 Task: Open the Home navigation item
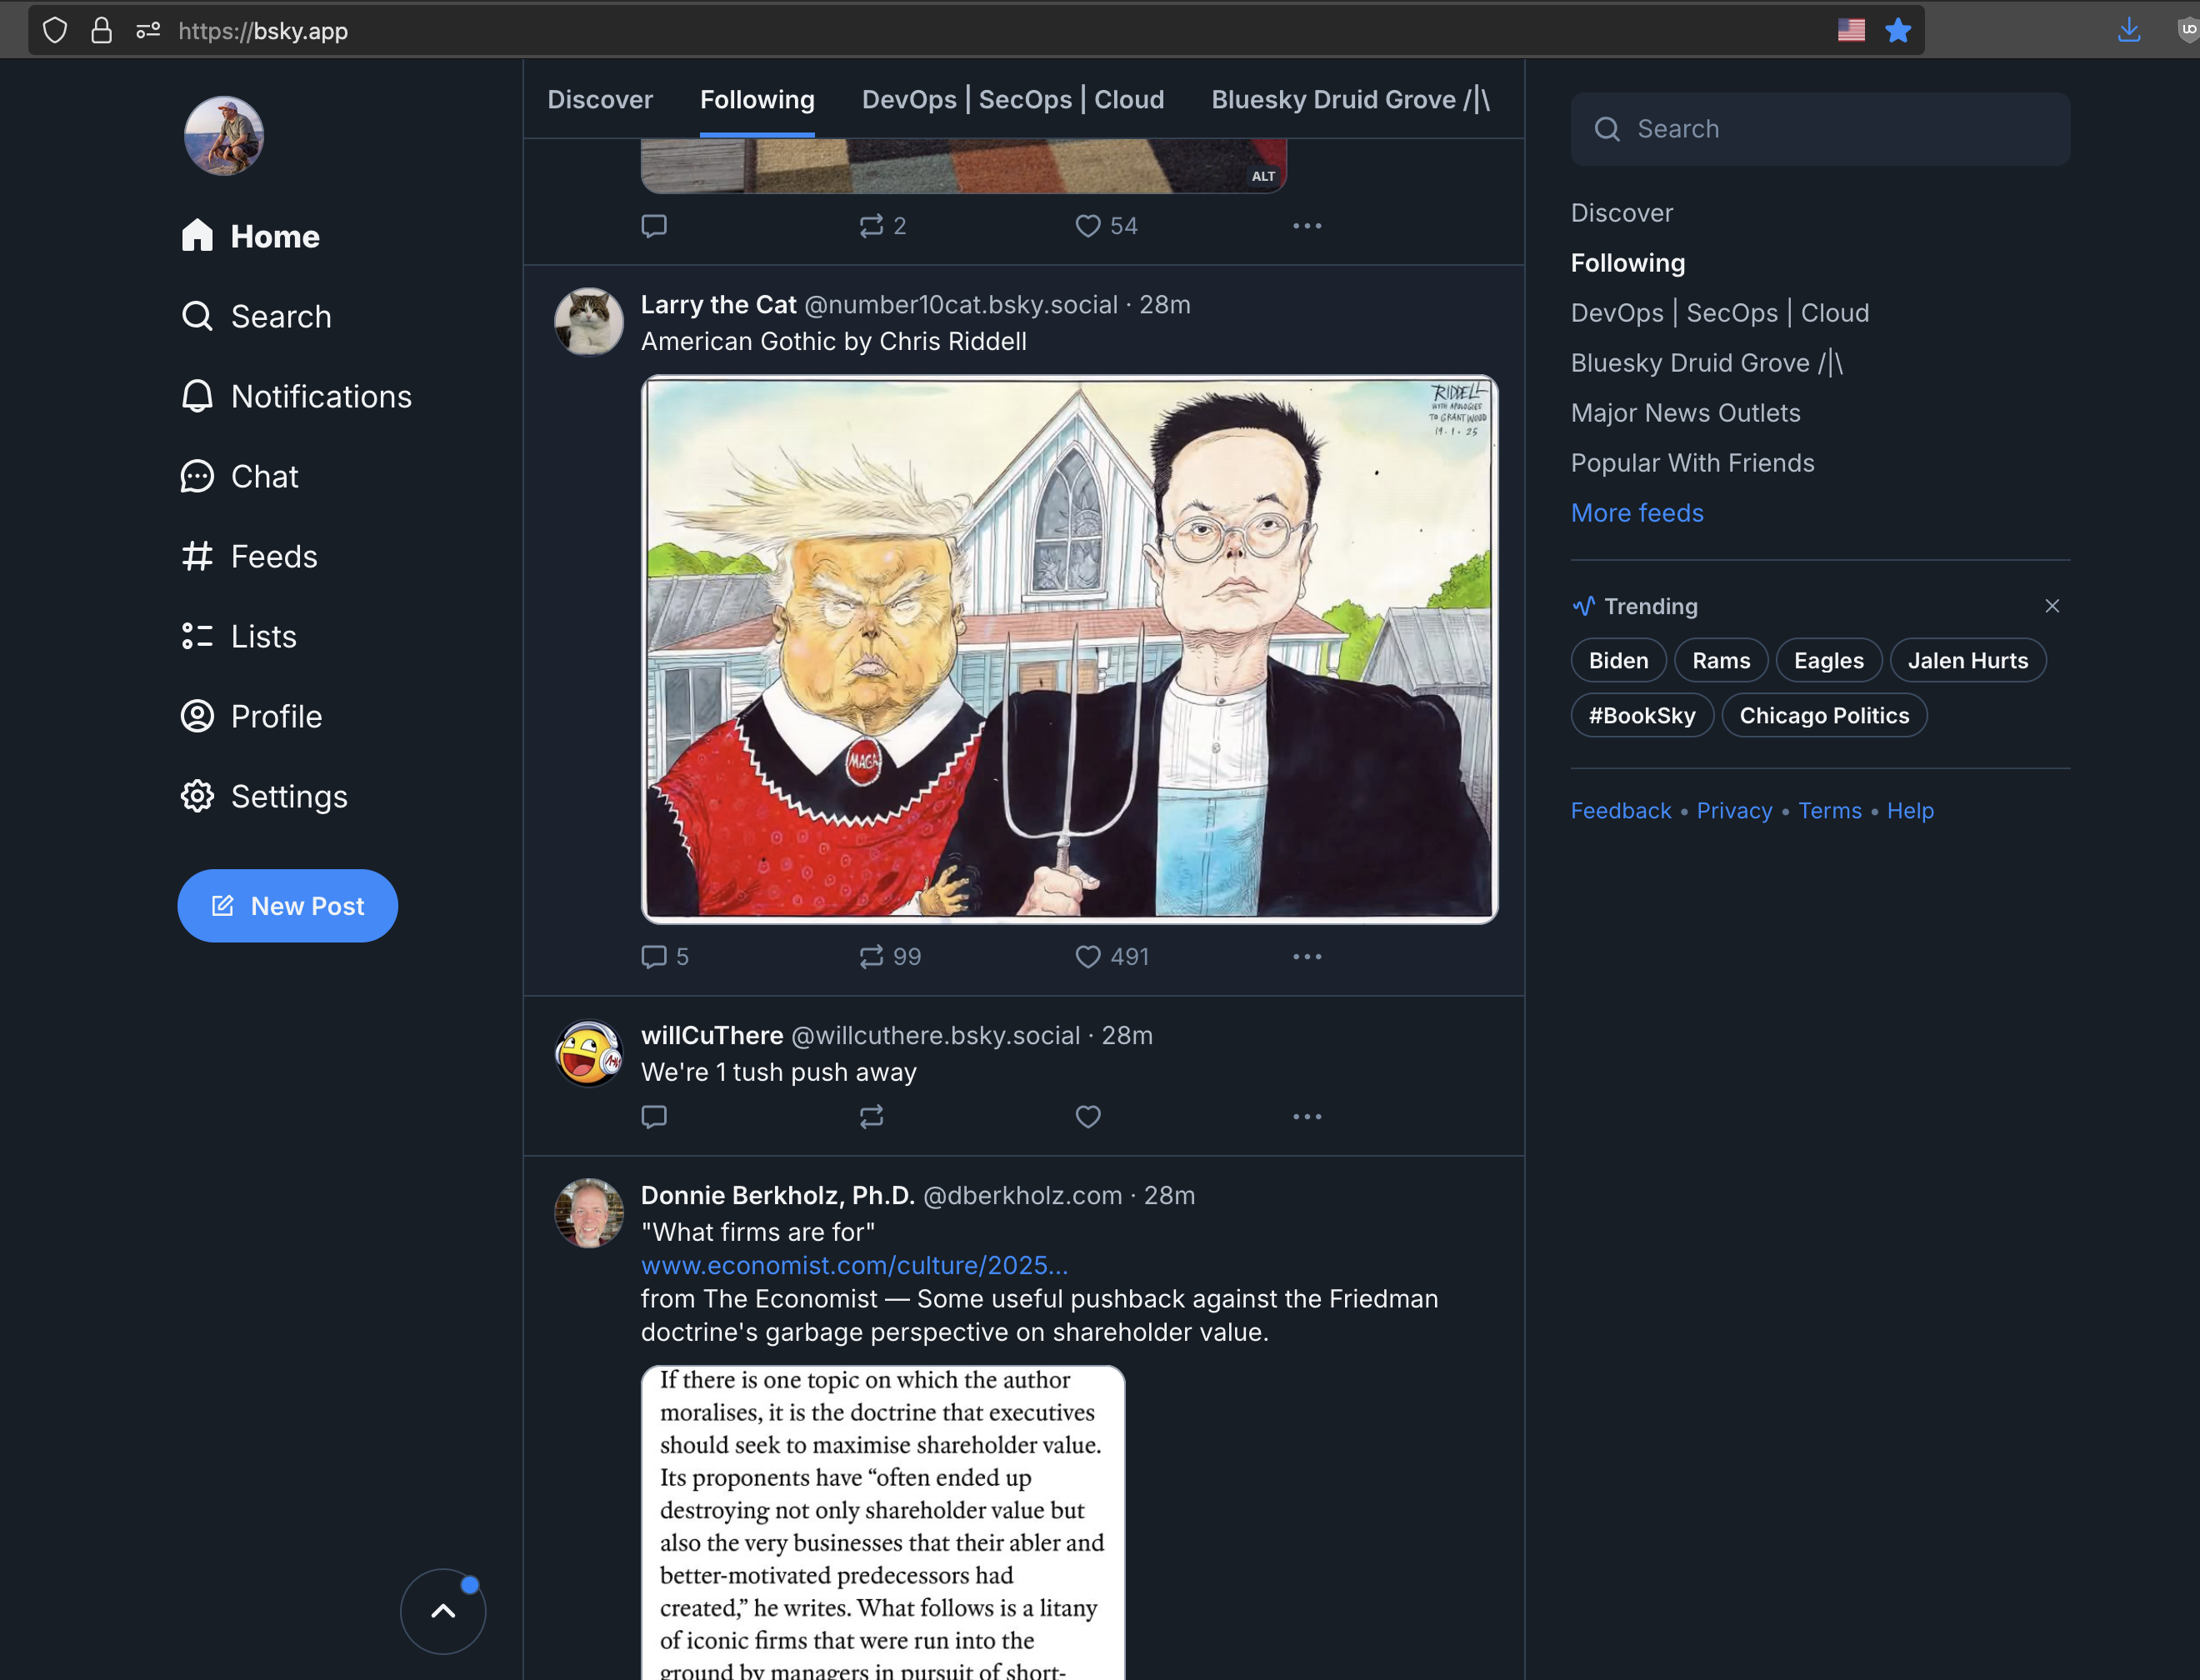(250, 236)
